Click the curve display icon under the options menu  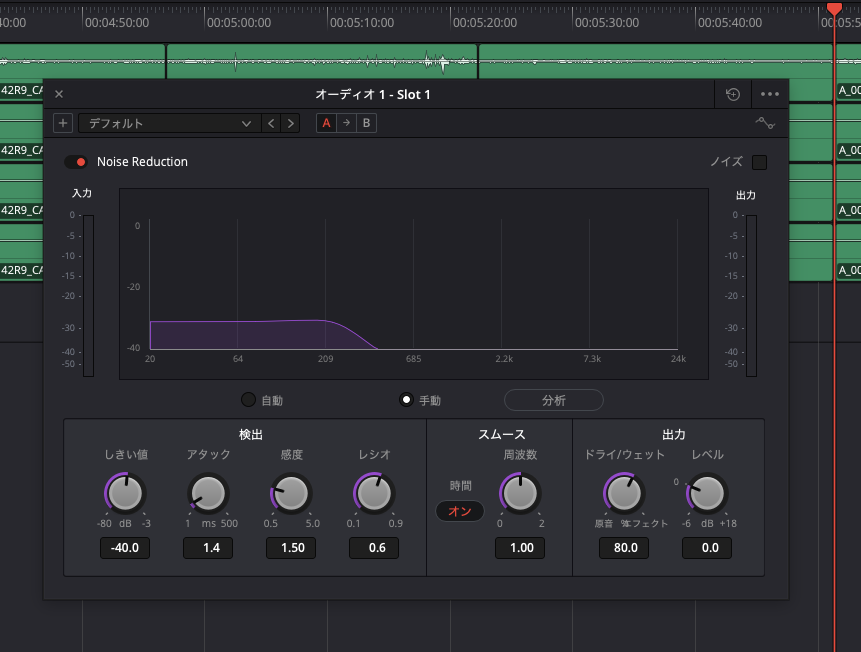coord(765,123)
